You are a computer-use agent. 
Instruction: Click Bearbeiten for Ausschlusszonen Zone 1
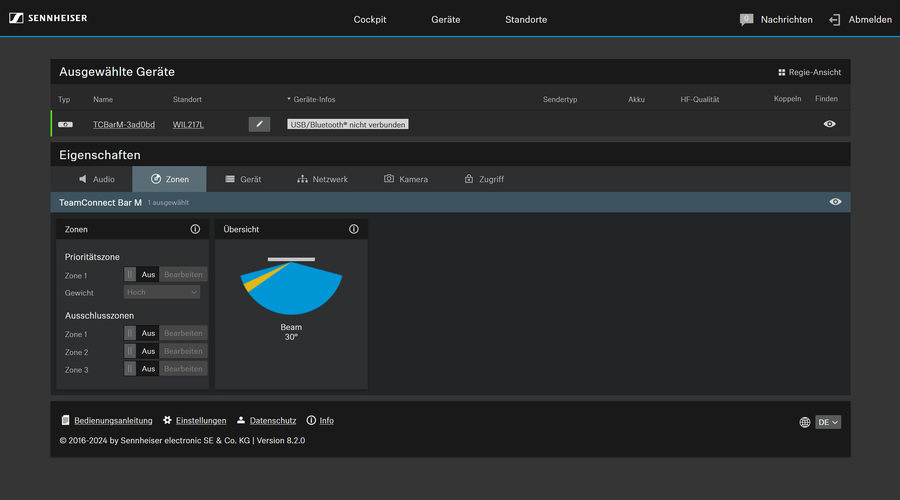[183, 333]
